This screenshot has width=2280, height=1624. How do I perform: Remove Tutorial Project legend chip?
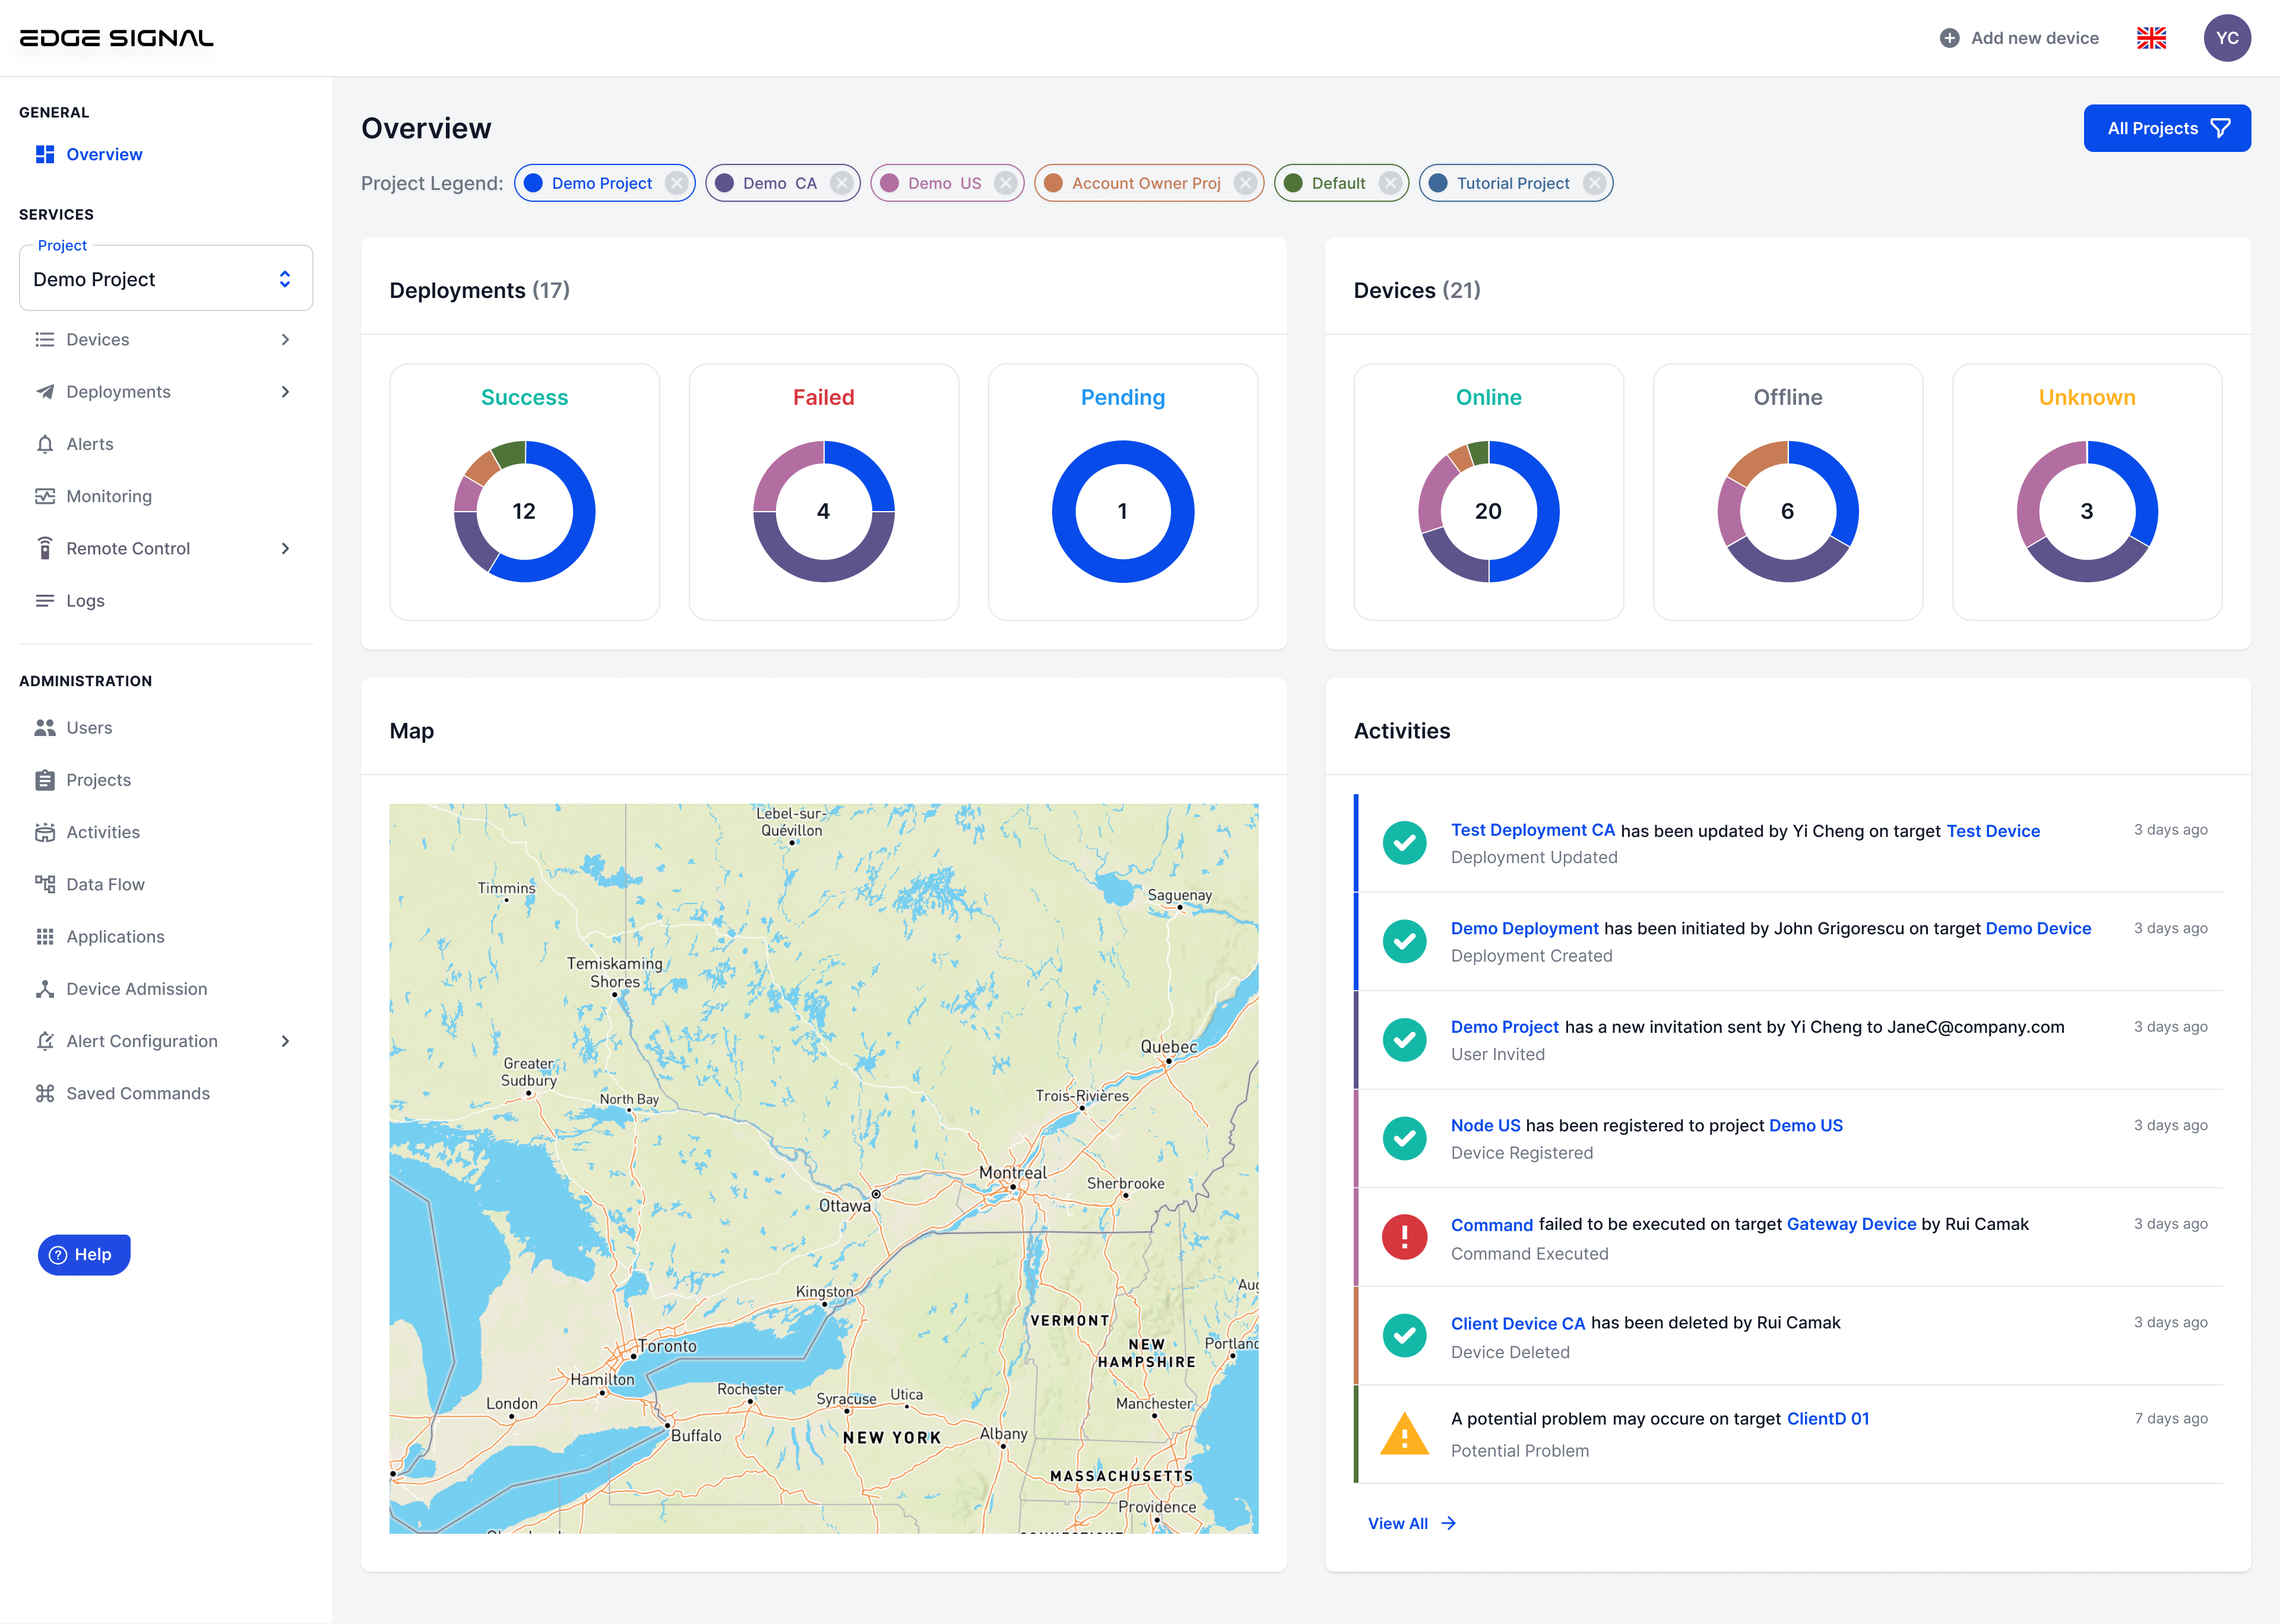pos(1594,183)
